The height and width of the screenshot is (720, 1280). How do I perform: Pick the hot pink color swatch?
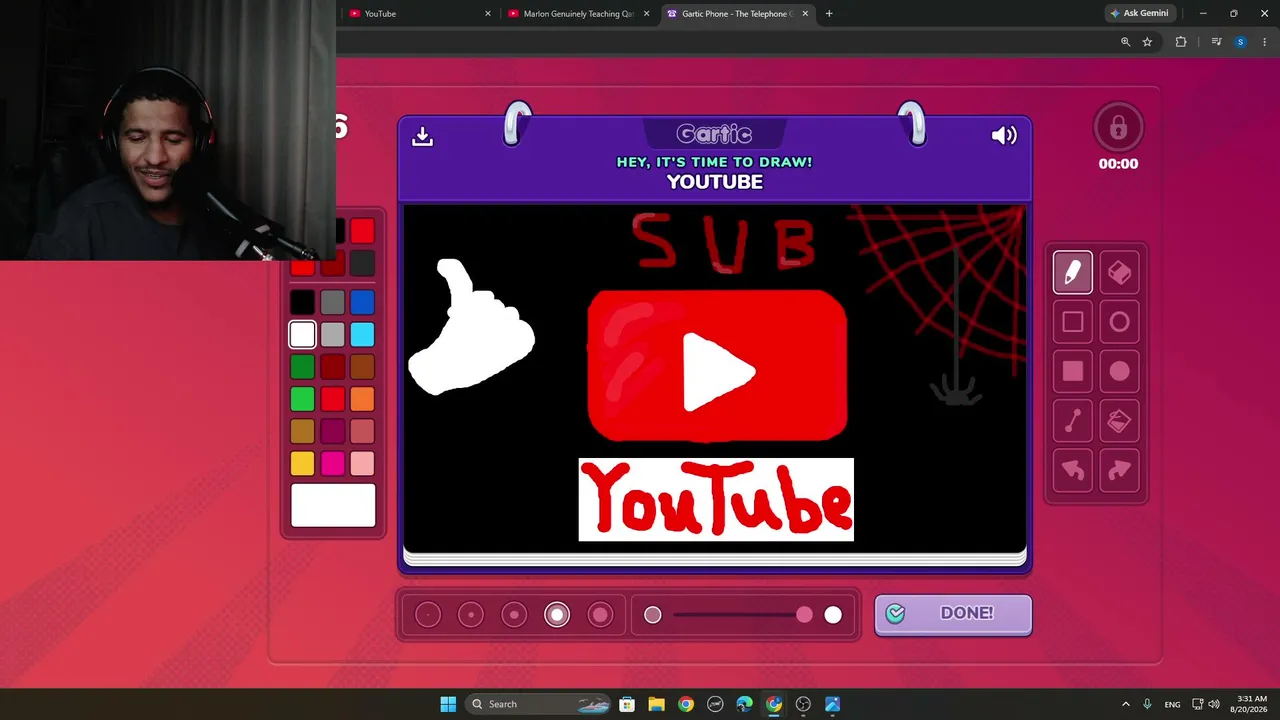click(333, 463)
